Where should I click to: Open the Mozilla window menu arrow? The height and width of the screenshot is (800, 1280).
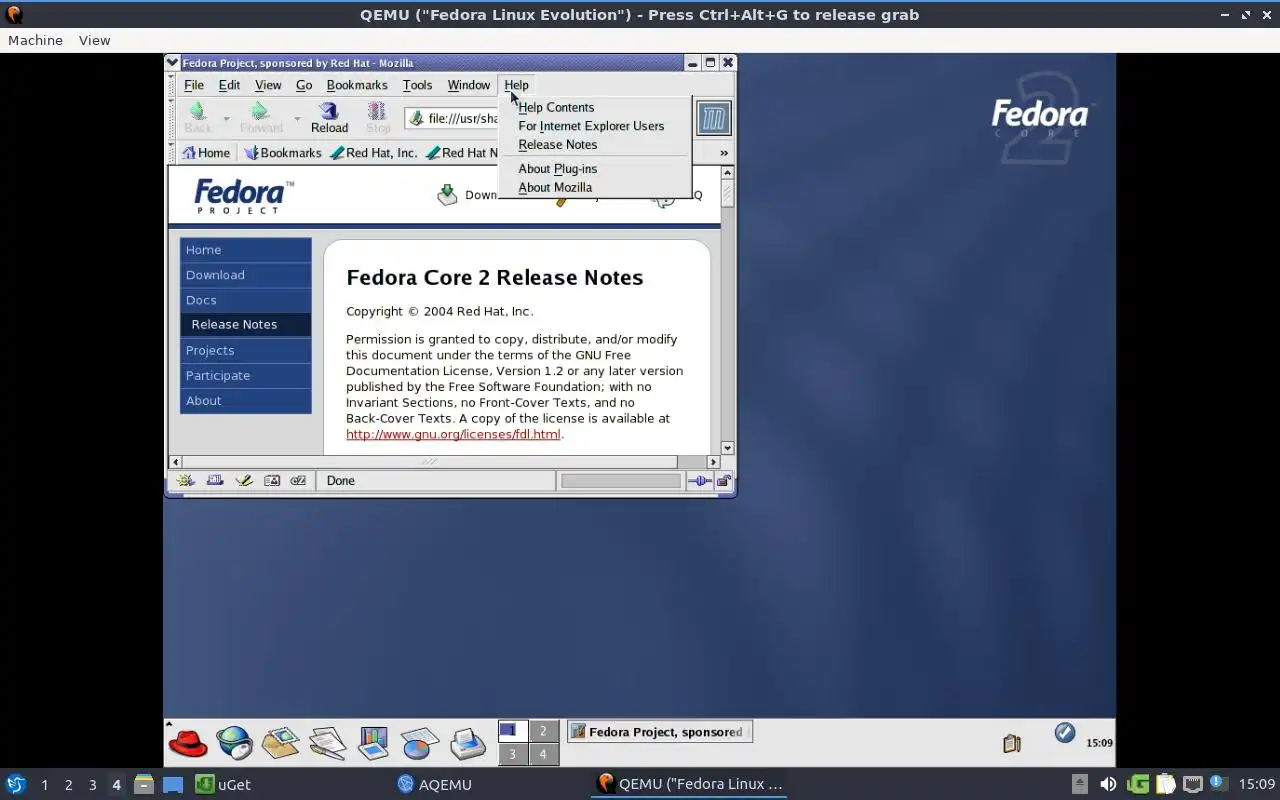173,63
